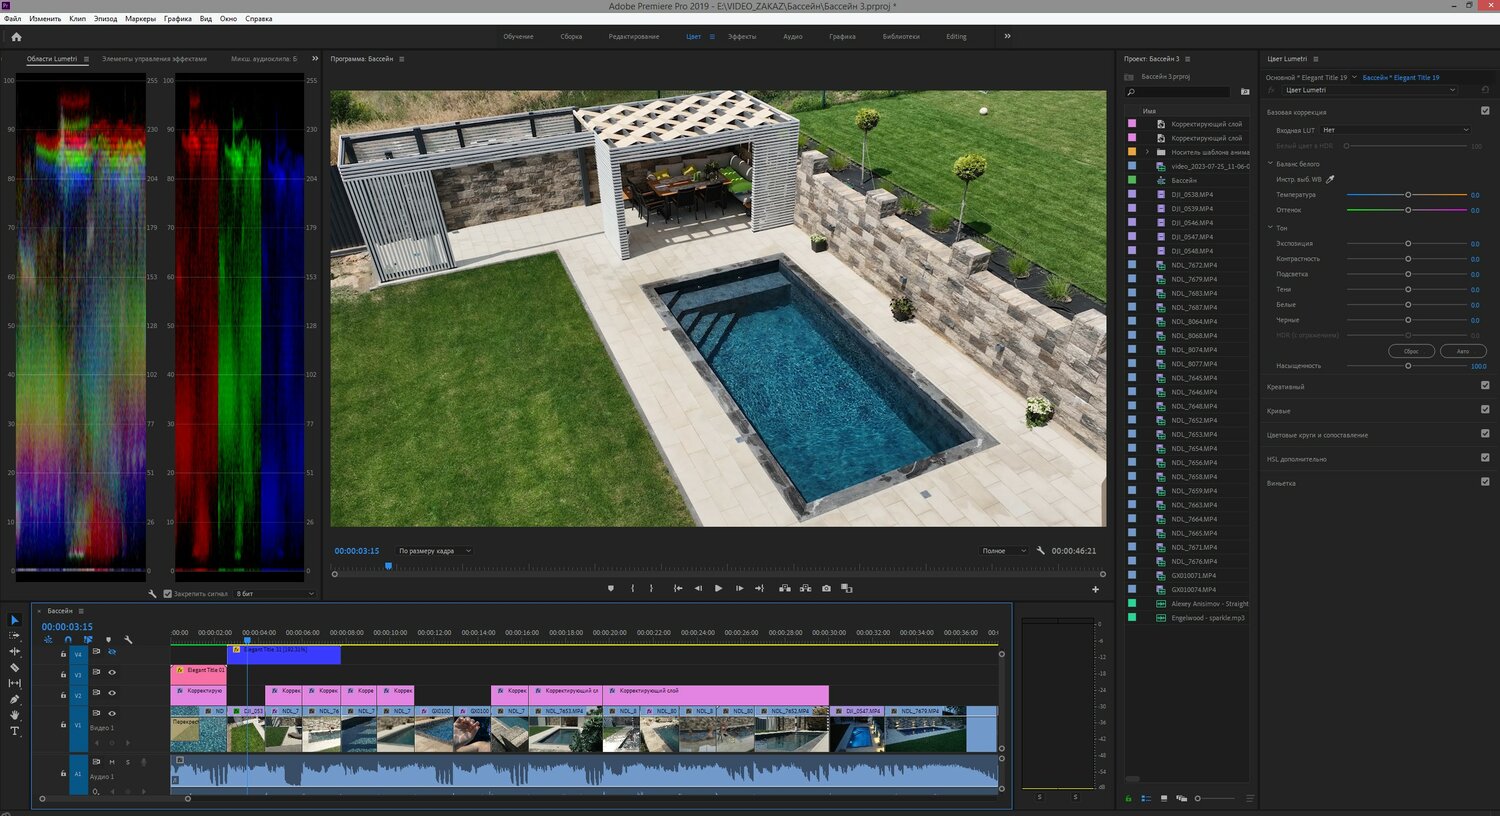The height and width of the screenshot is (816, 1500).
Task: Click the Auto tone button
Action: click(1463, 351)
